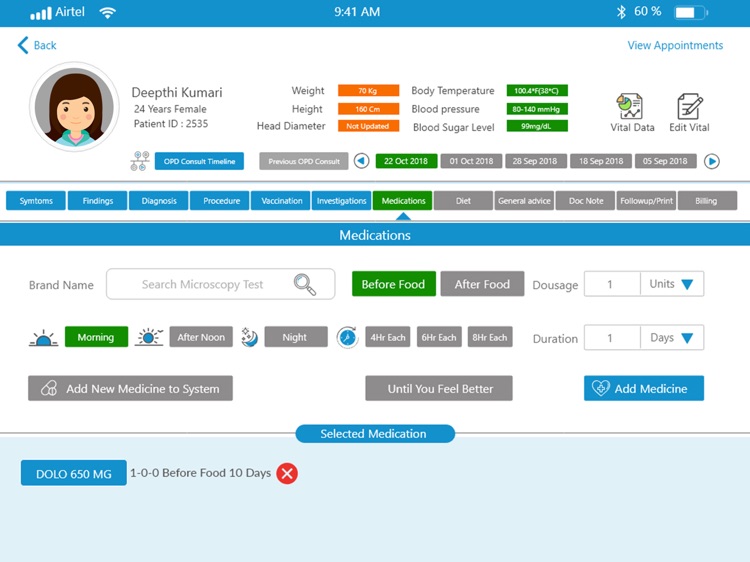Viewport: 750px width, 562px height.
Task: Open the Diet tab
Action: click(x=463, y=201)
